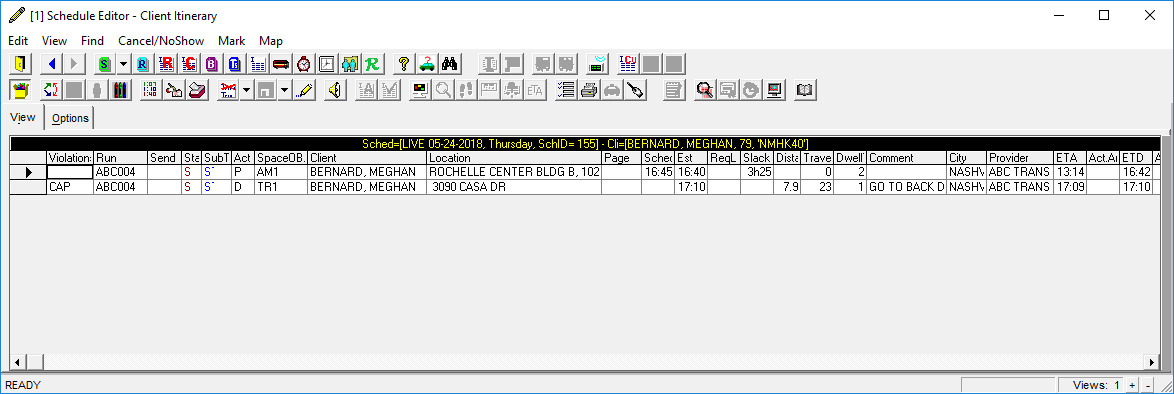Click the yellow schedule info title bar
Viewport: 1174px width, 394px height.
coord(585,144)
